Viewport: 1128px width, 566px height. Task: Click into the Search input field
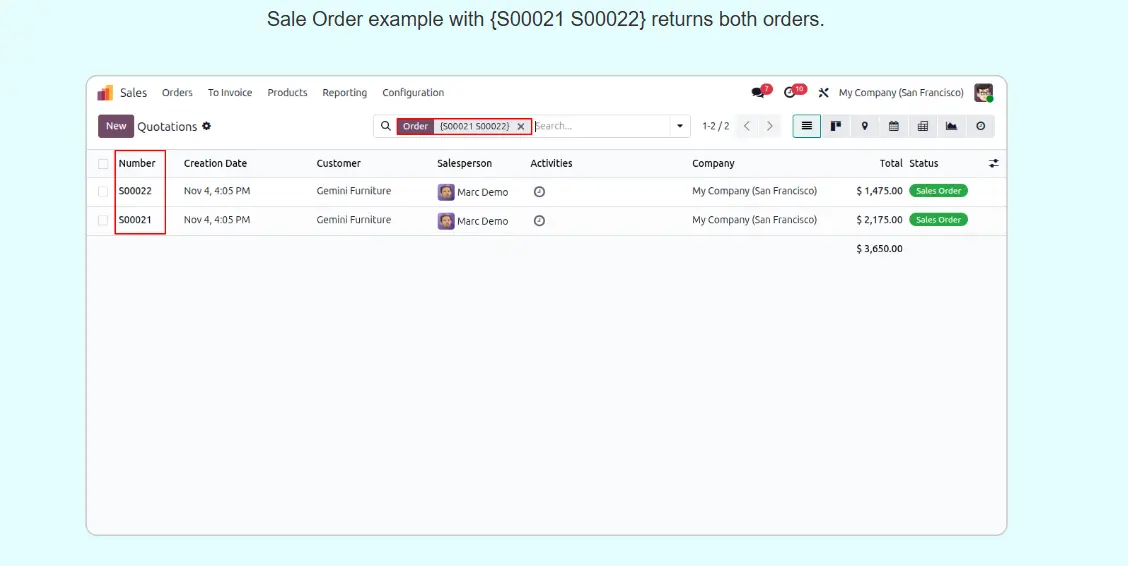[x=600, y=126]
